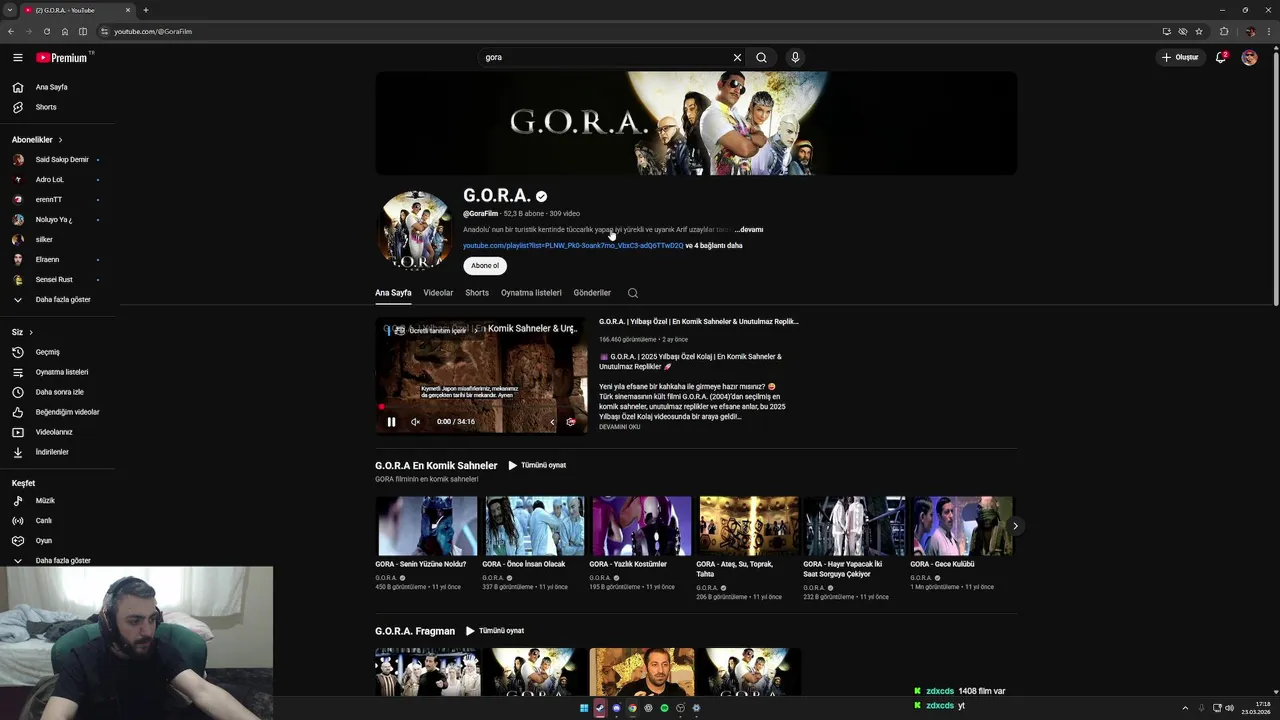
Task: Click Chrome's address bar URL
Action: tap(153, 31)
